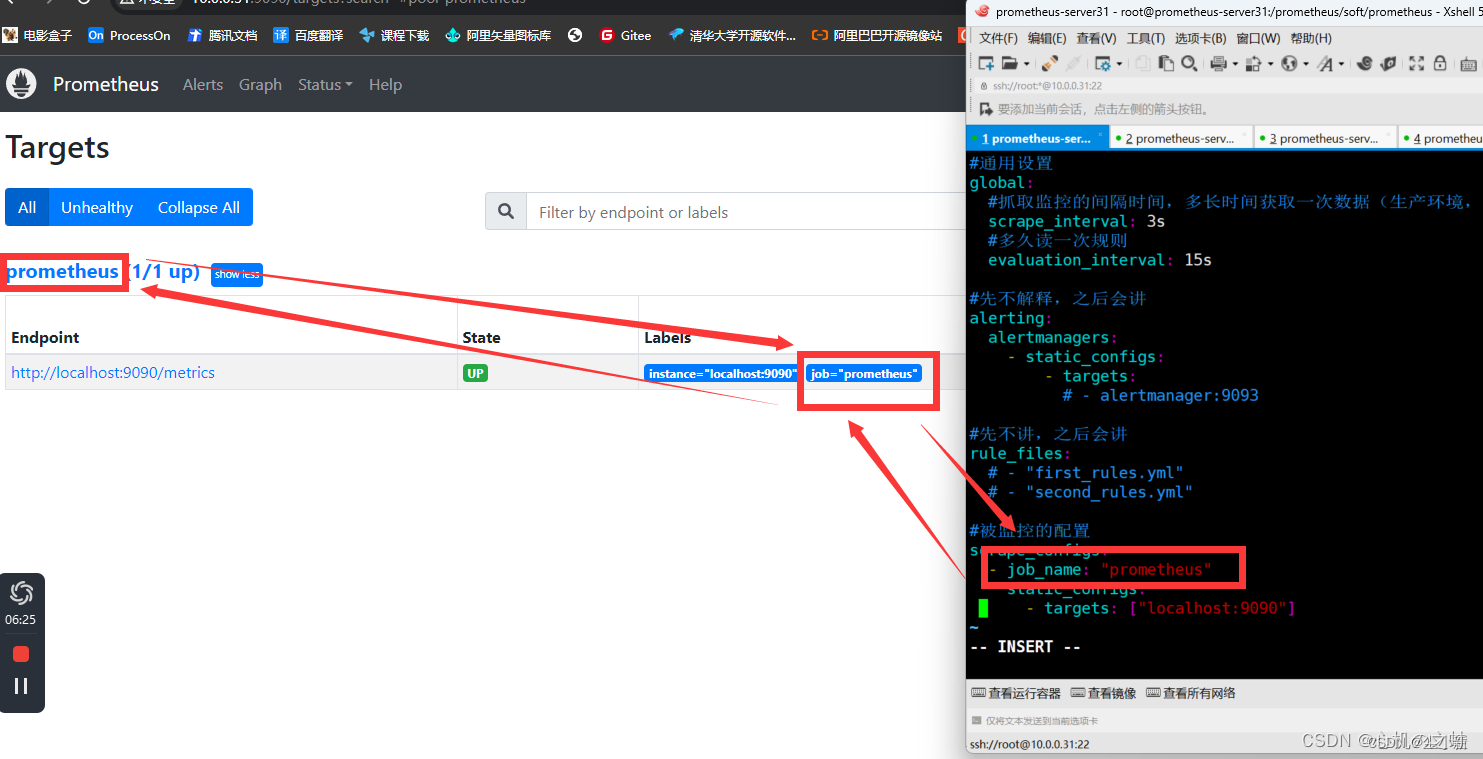Screen dimensions: 1483x759
Task: Click the 查看运行容器 quick command button
Action: click(1016, 693)
